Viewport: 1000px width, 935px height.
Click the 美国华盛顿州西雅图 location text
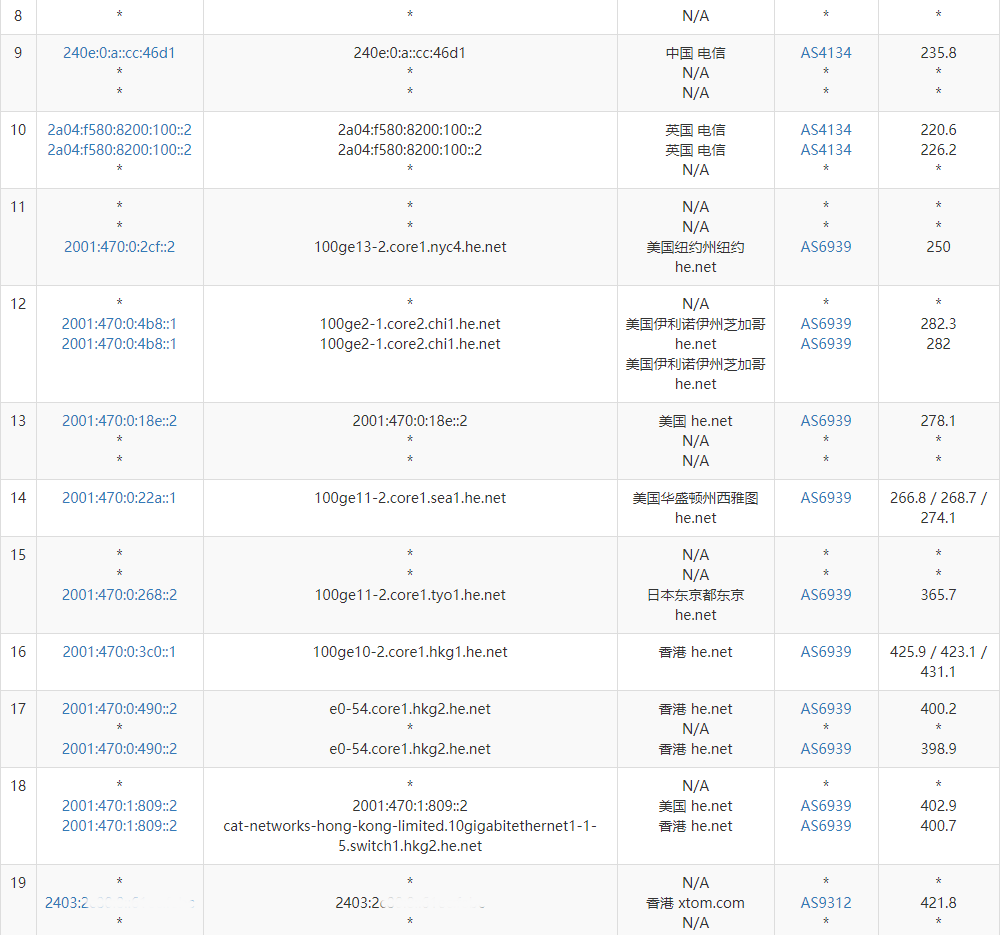(695, 498)
